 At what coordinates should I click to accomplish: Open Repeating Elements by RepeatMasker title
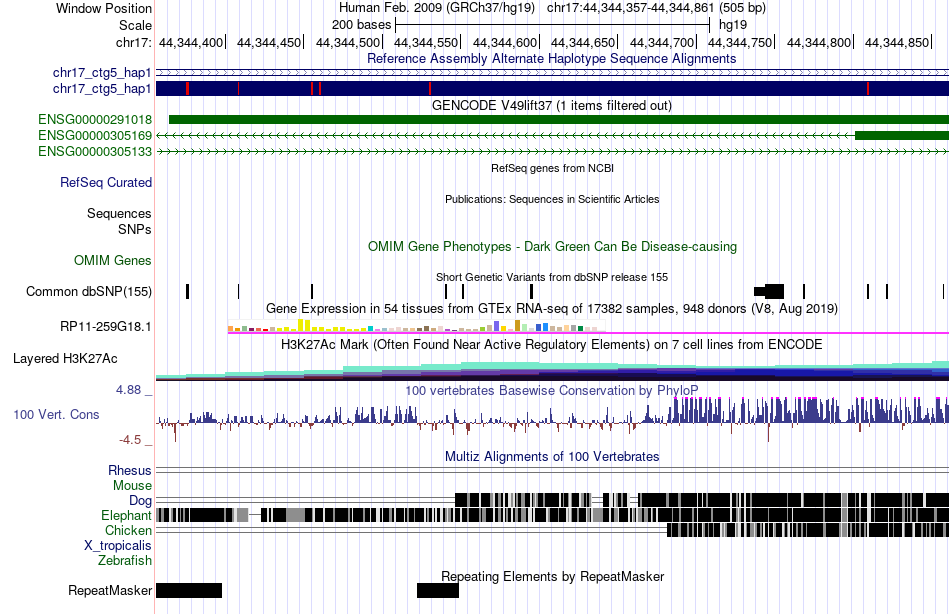coord(552,576)
